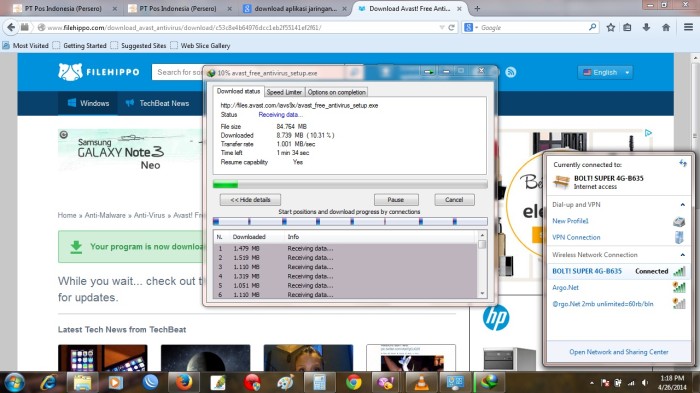
Task: Click the green download progress bar
Action: (x=350, y=184)
